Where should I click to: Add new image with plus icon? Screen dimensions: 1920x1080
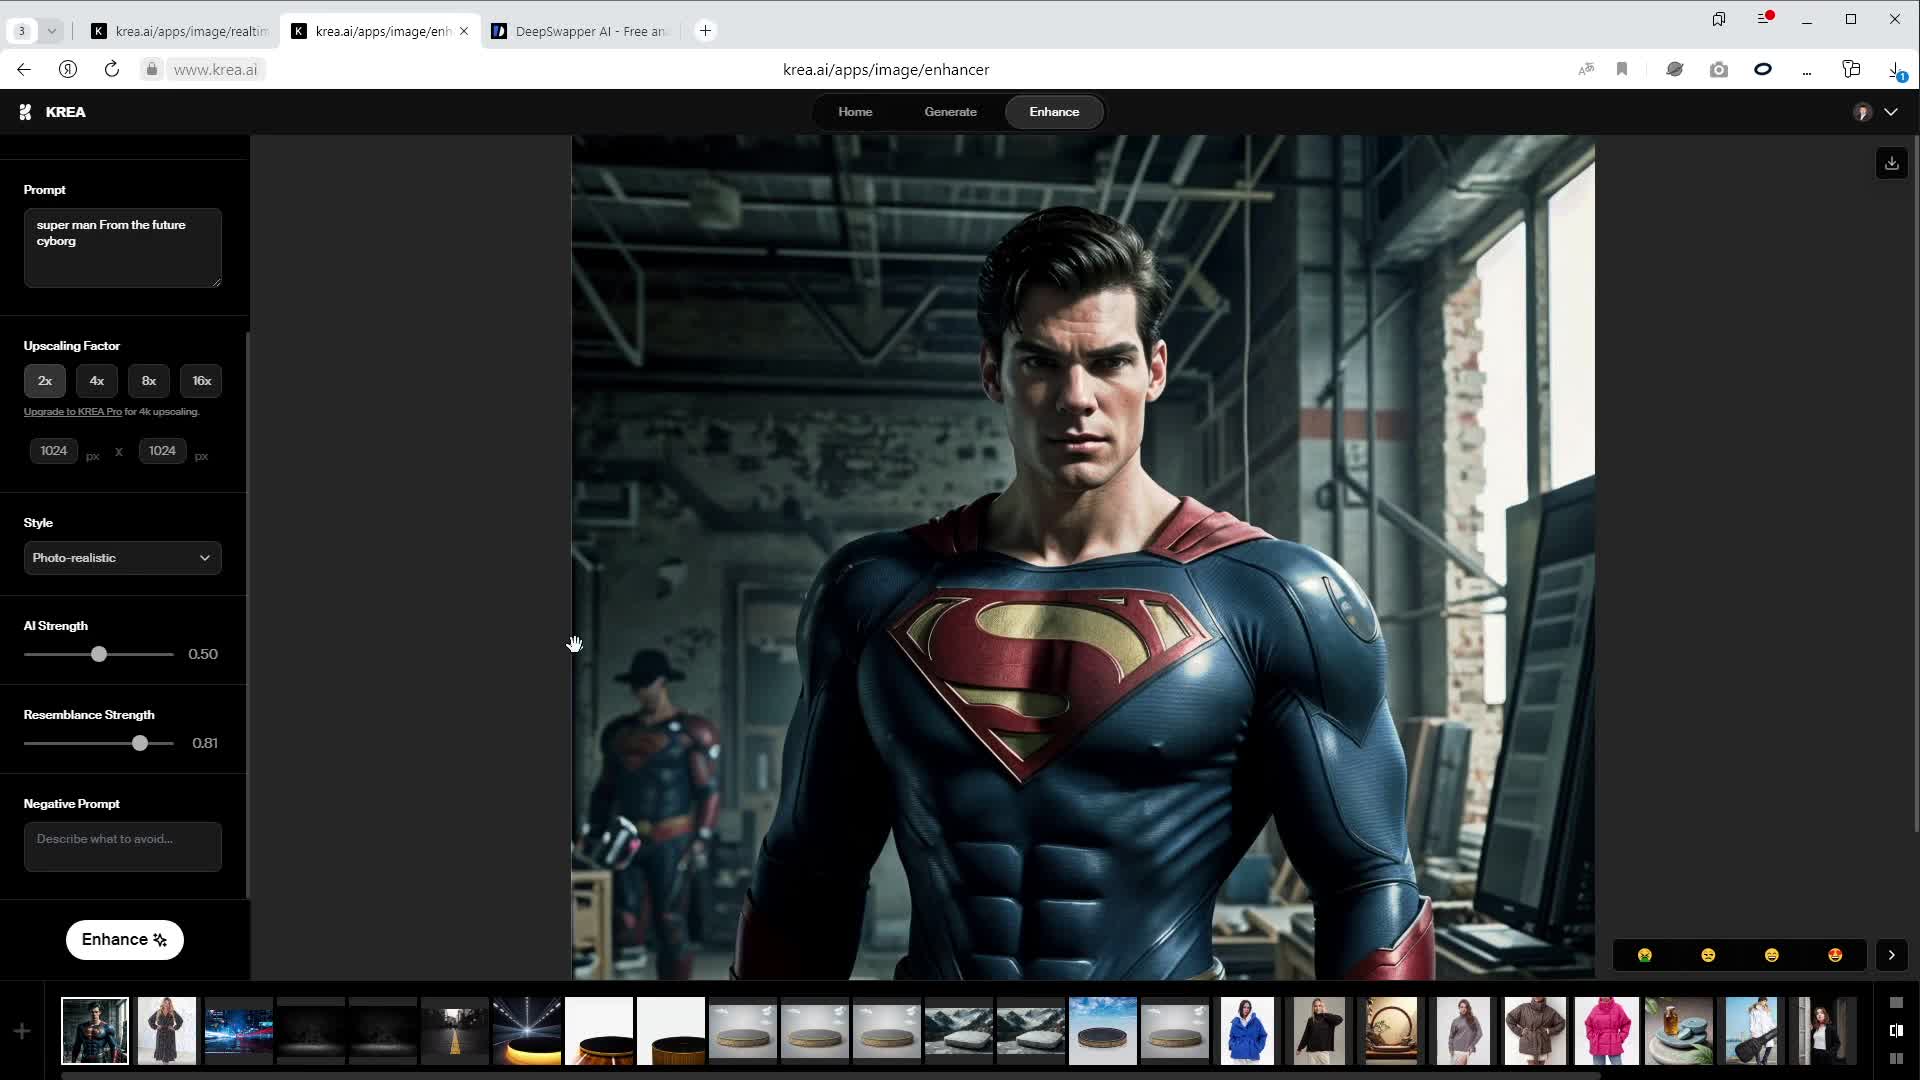[x=22, y=1031]
